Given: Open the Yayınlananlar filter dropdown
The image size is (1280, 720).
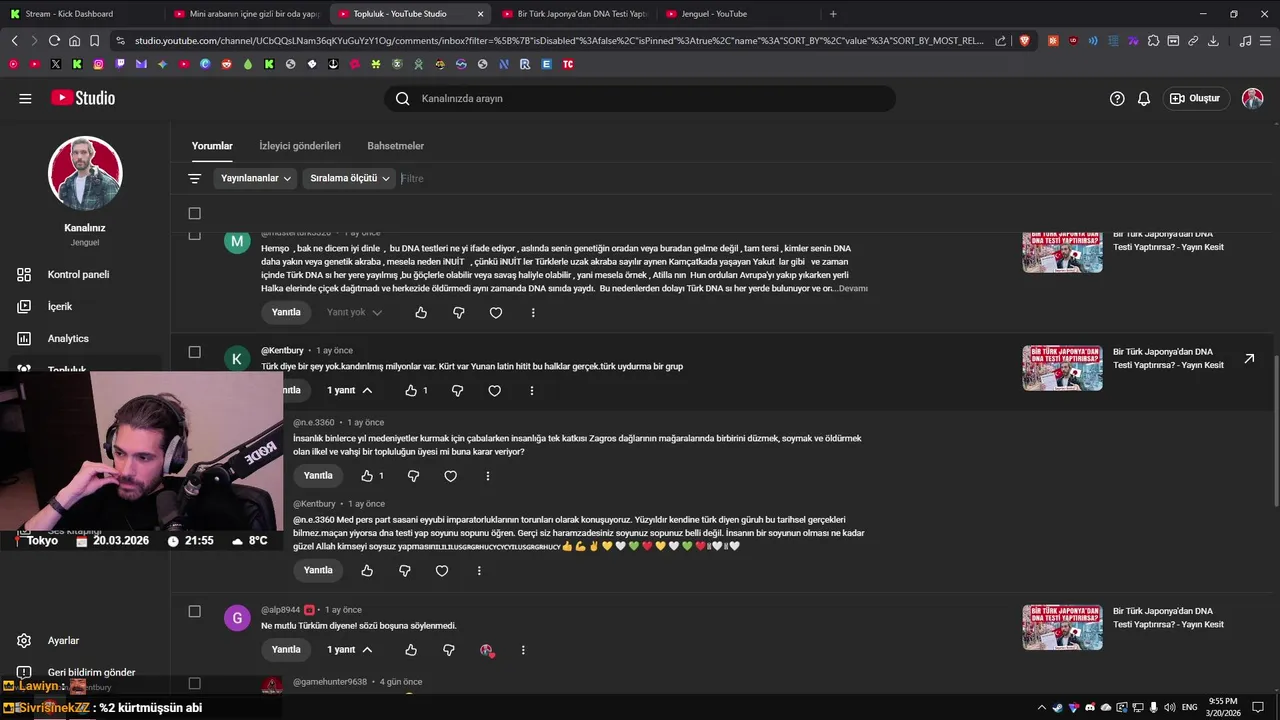Looking at the screenshot, I should click(256, 178).
